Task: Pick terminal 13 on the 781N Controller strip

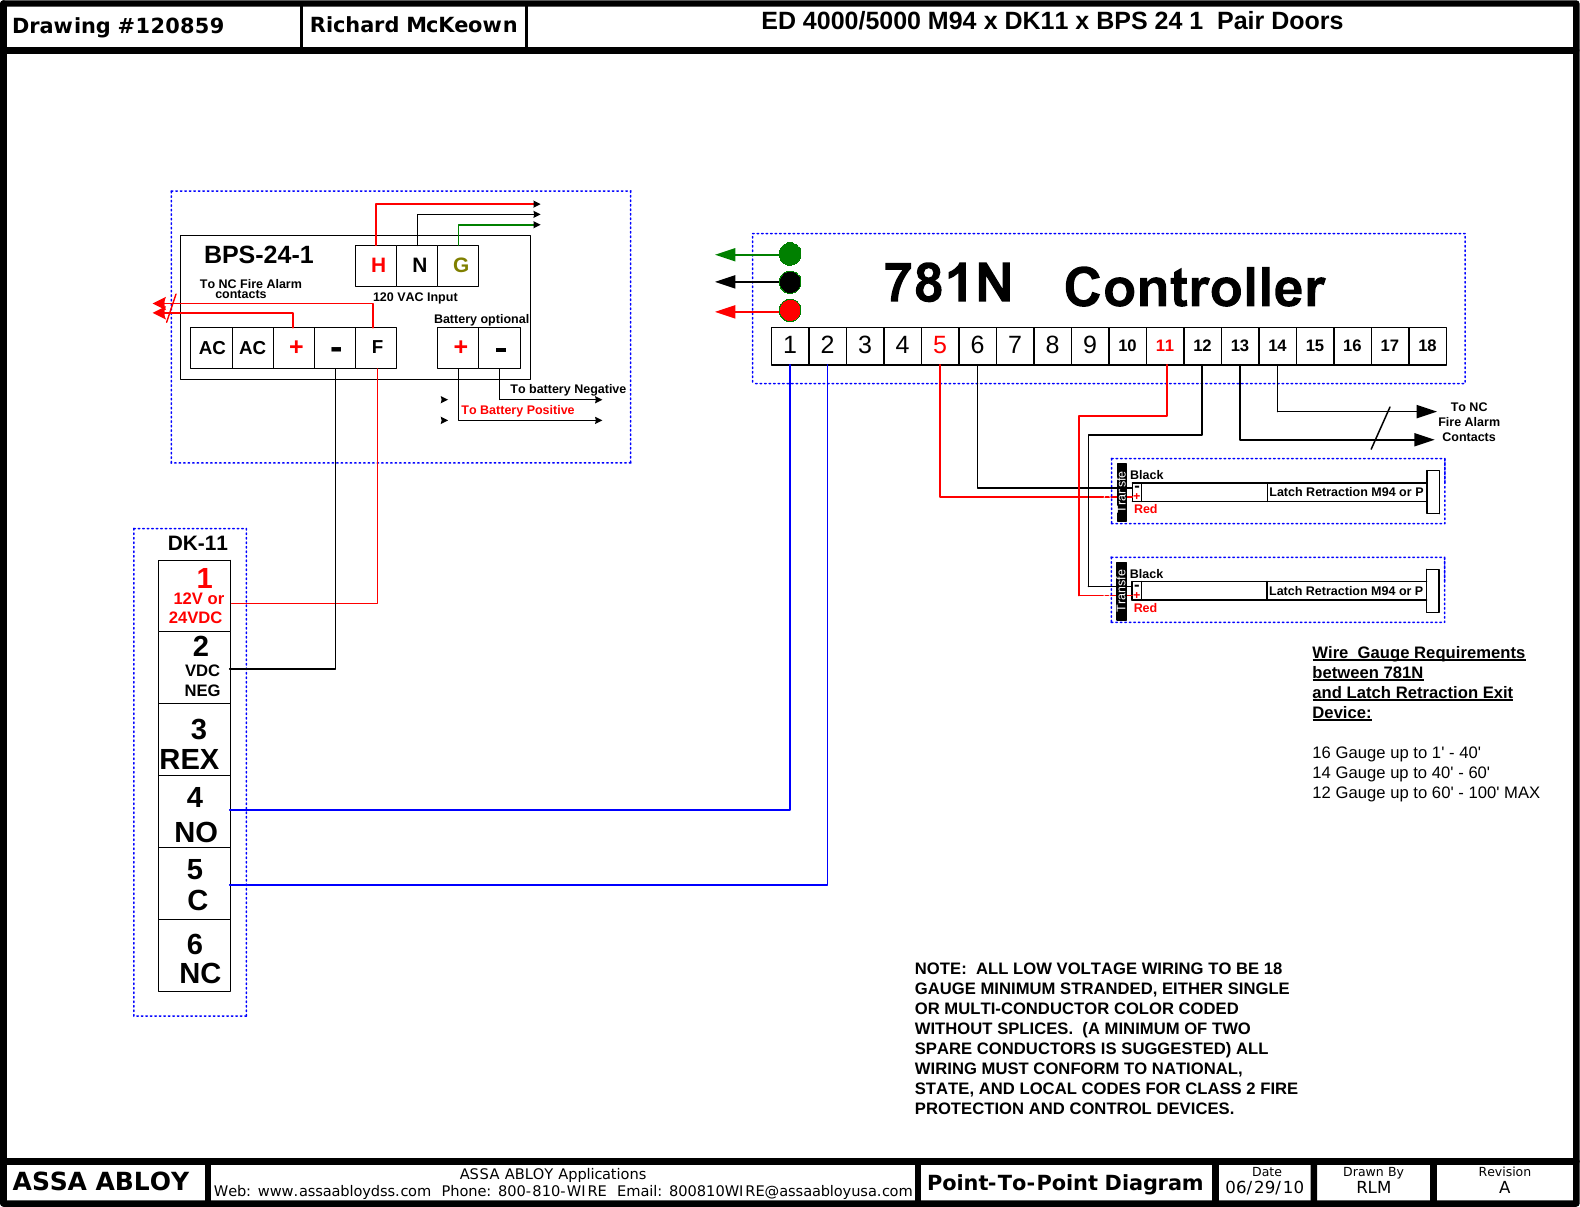Action: [x=1240, y=346]
